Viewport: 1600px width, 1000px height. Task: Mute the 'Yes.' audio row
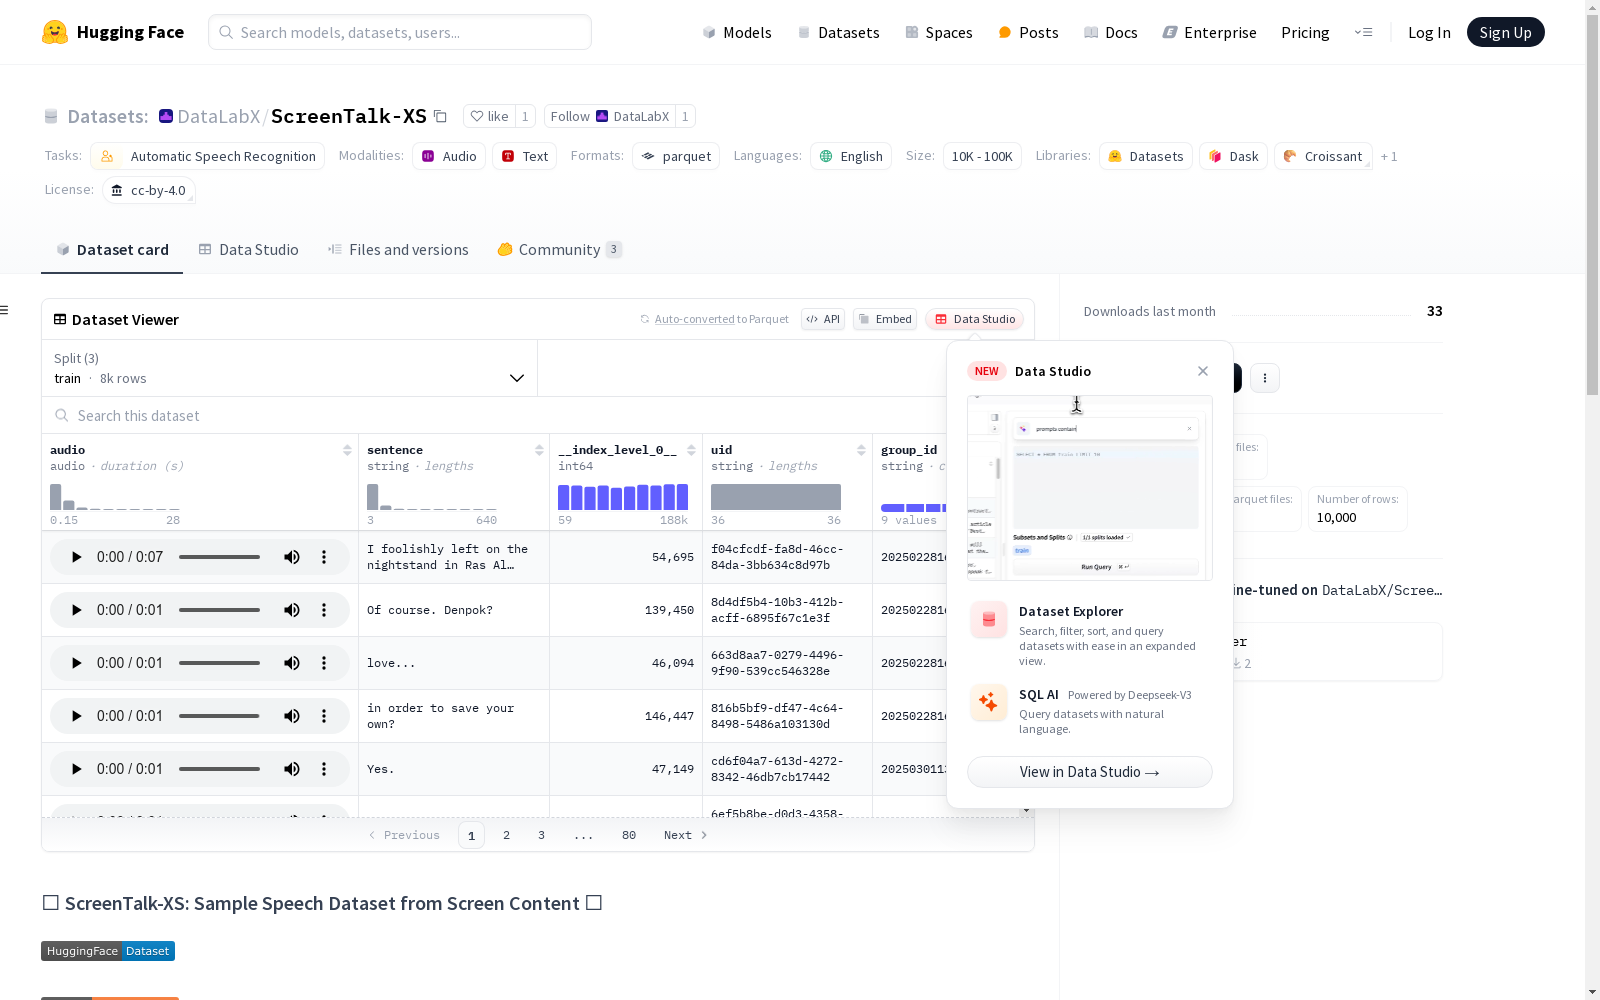tap(292, 769)
